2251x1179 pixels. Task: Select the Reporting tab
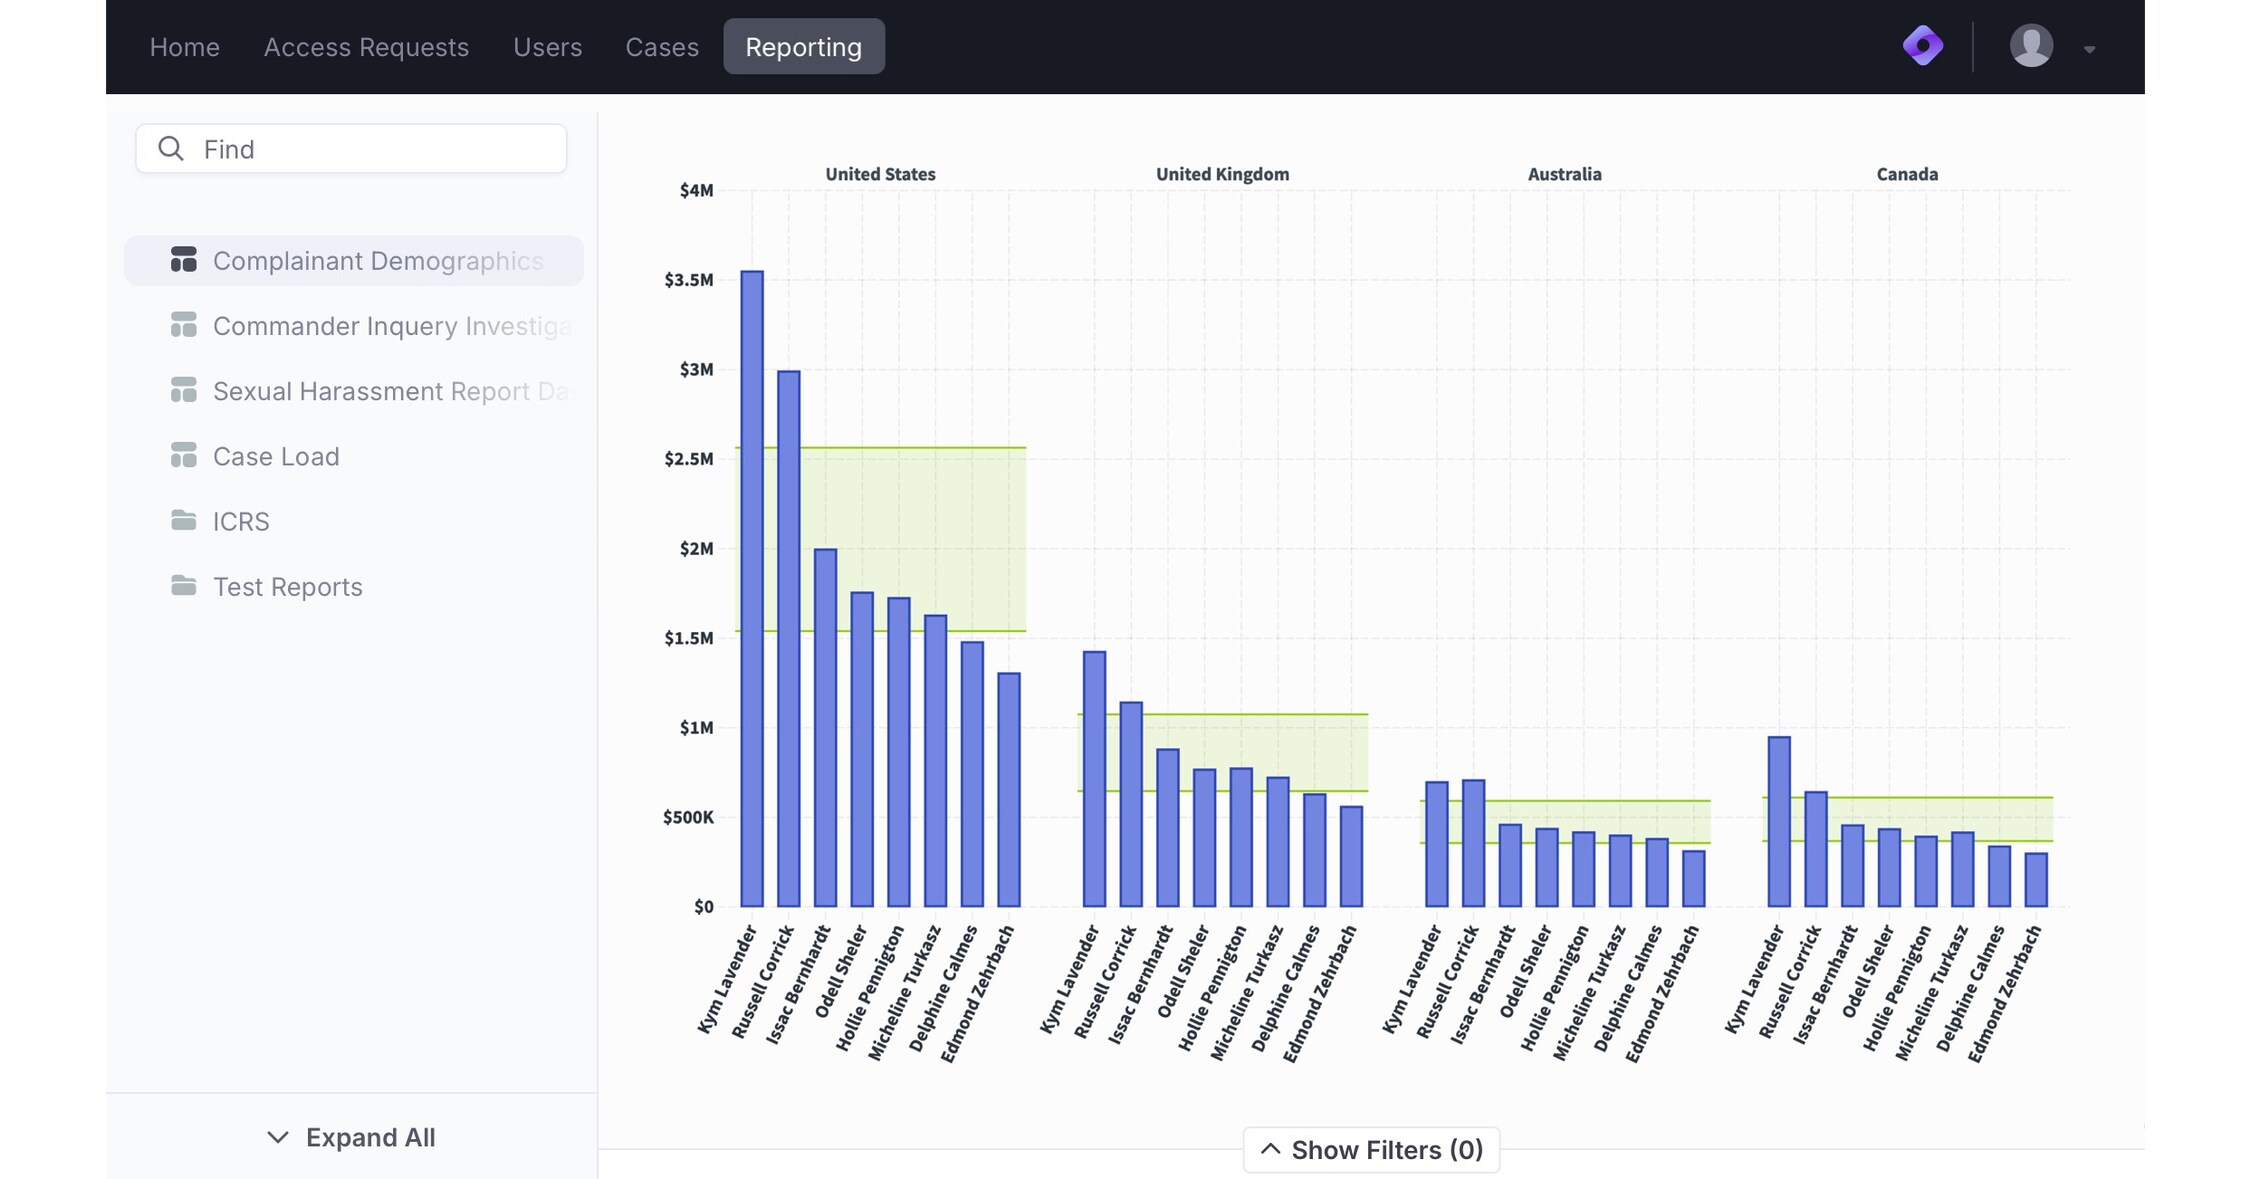pos(803,47)
